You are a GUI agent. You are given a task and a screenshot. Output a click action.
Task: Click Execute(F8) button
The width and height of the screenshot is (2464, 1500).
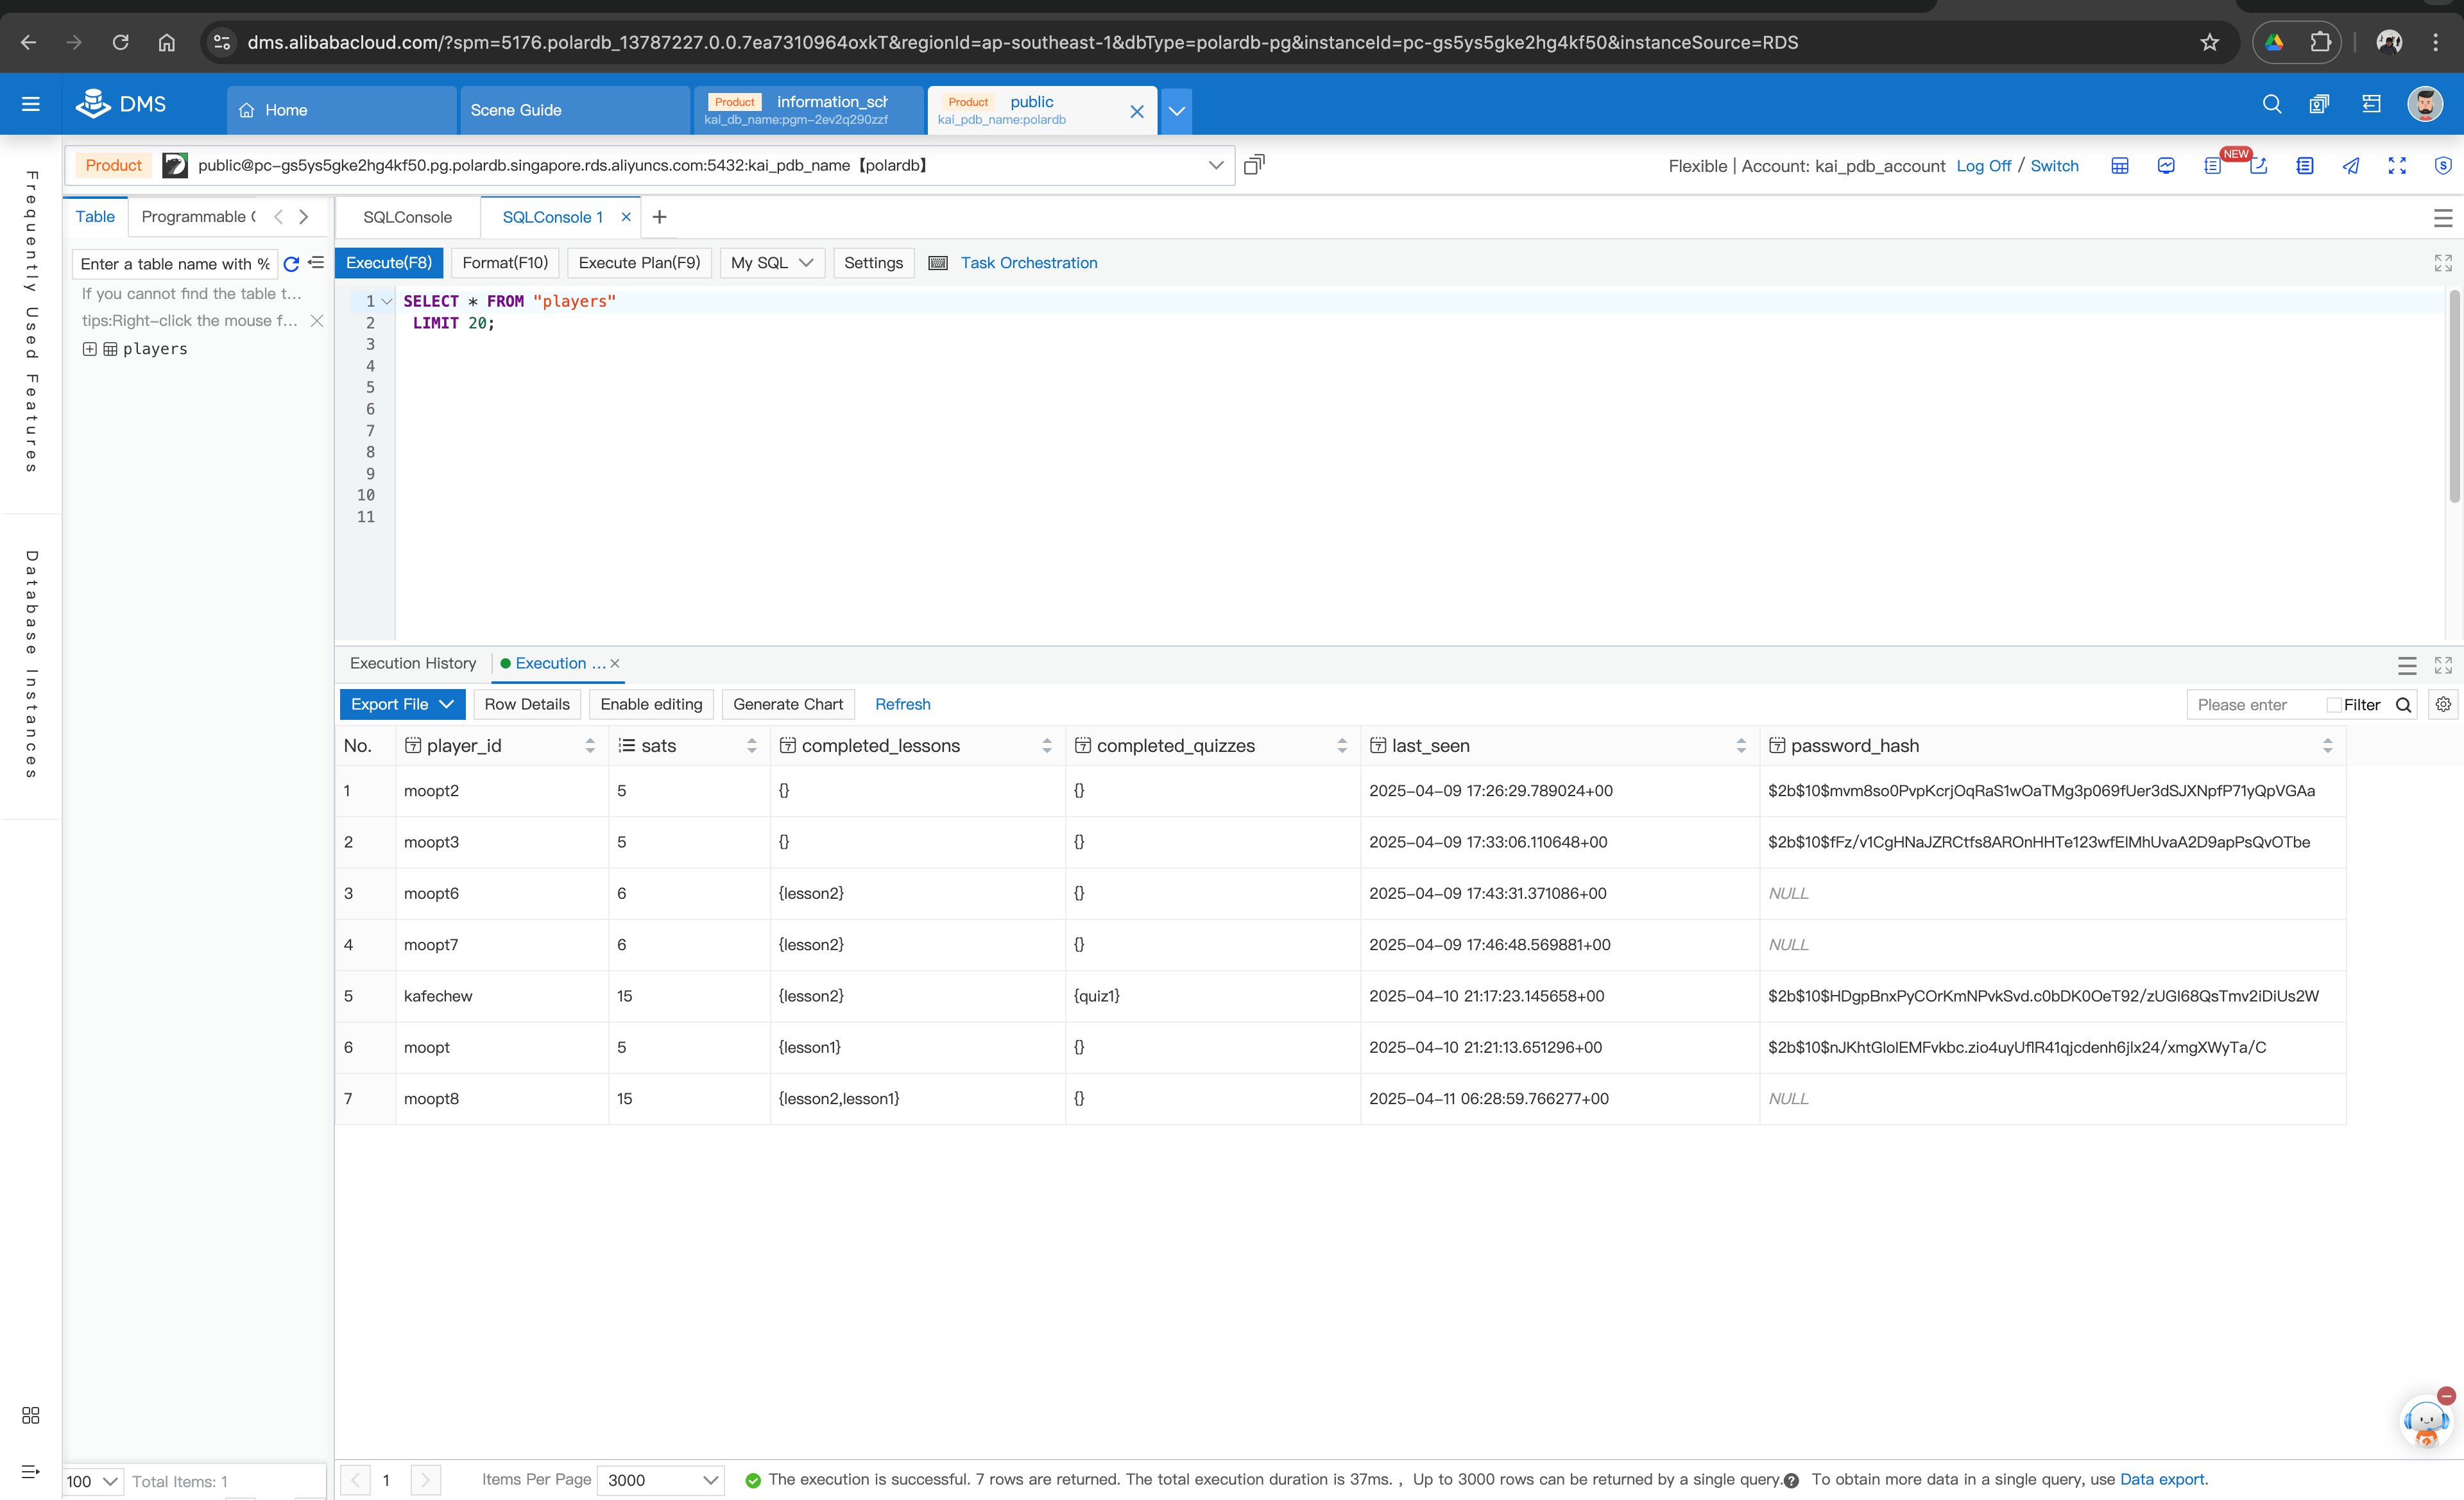[389, 263]
